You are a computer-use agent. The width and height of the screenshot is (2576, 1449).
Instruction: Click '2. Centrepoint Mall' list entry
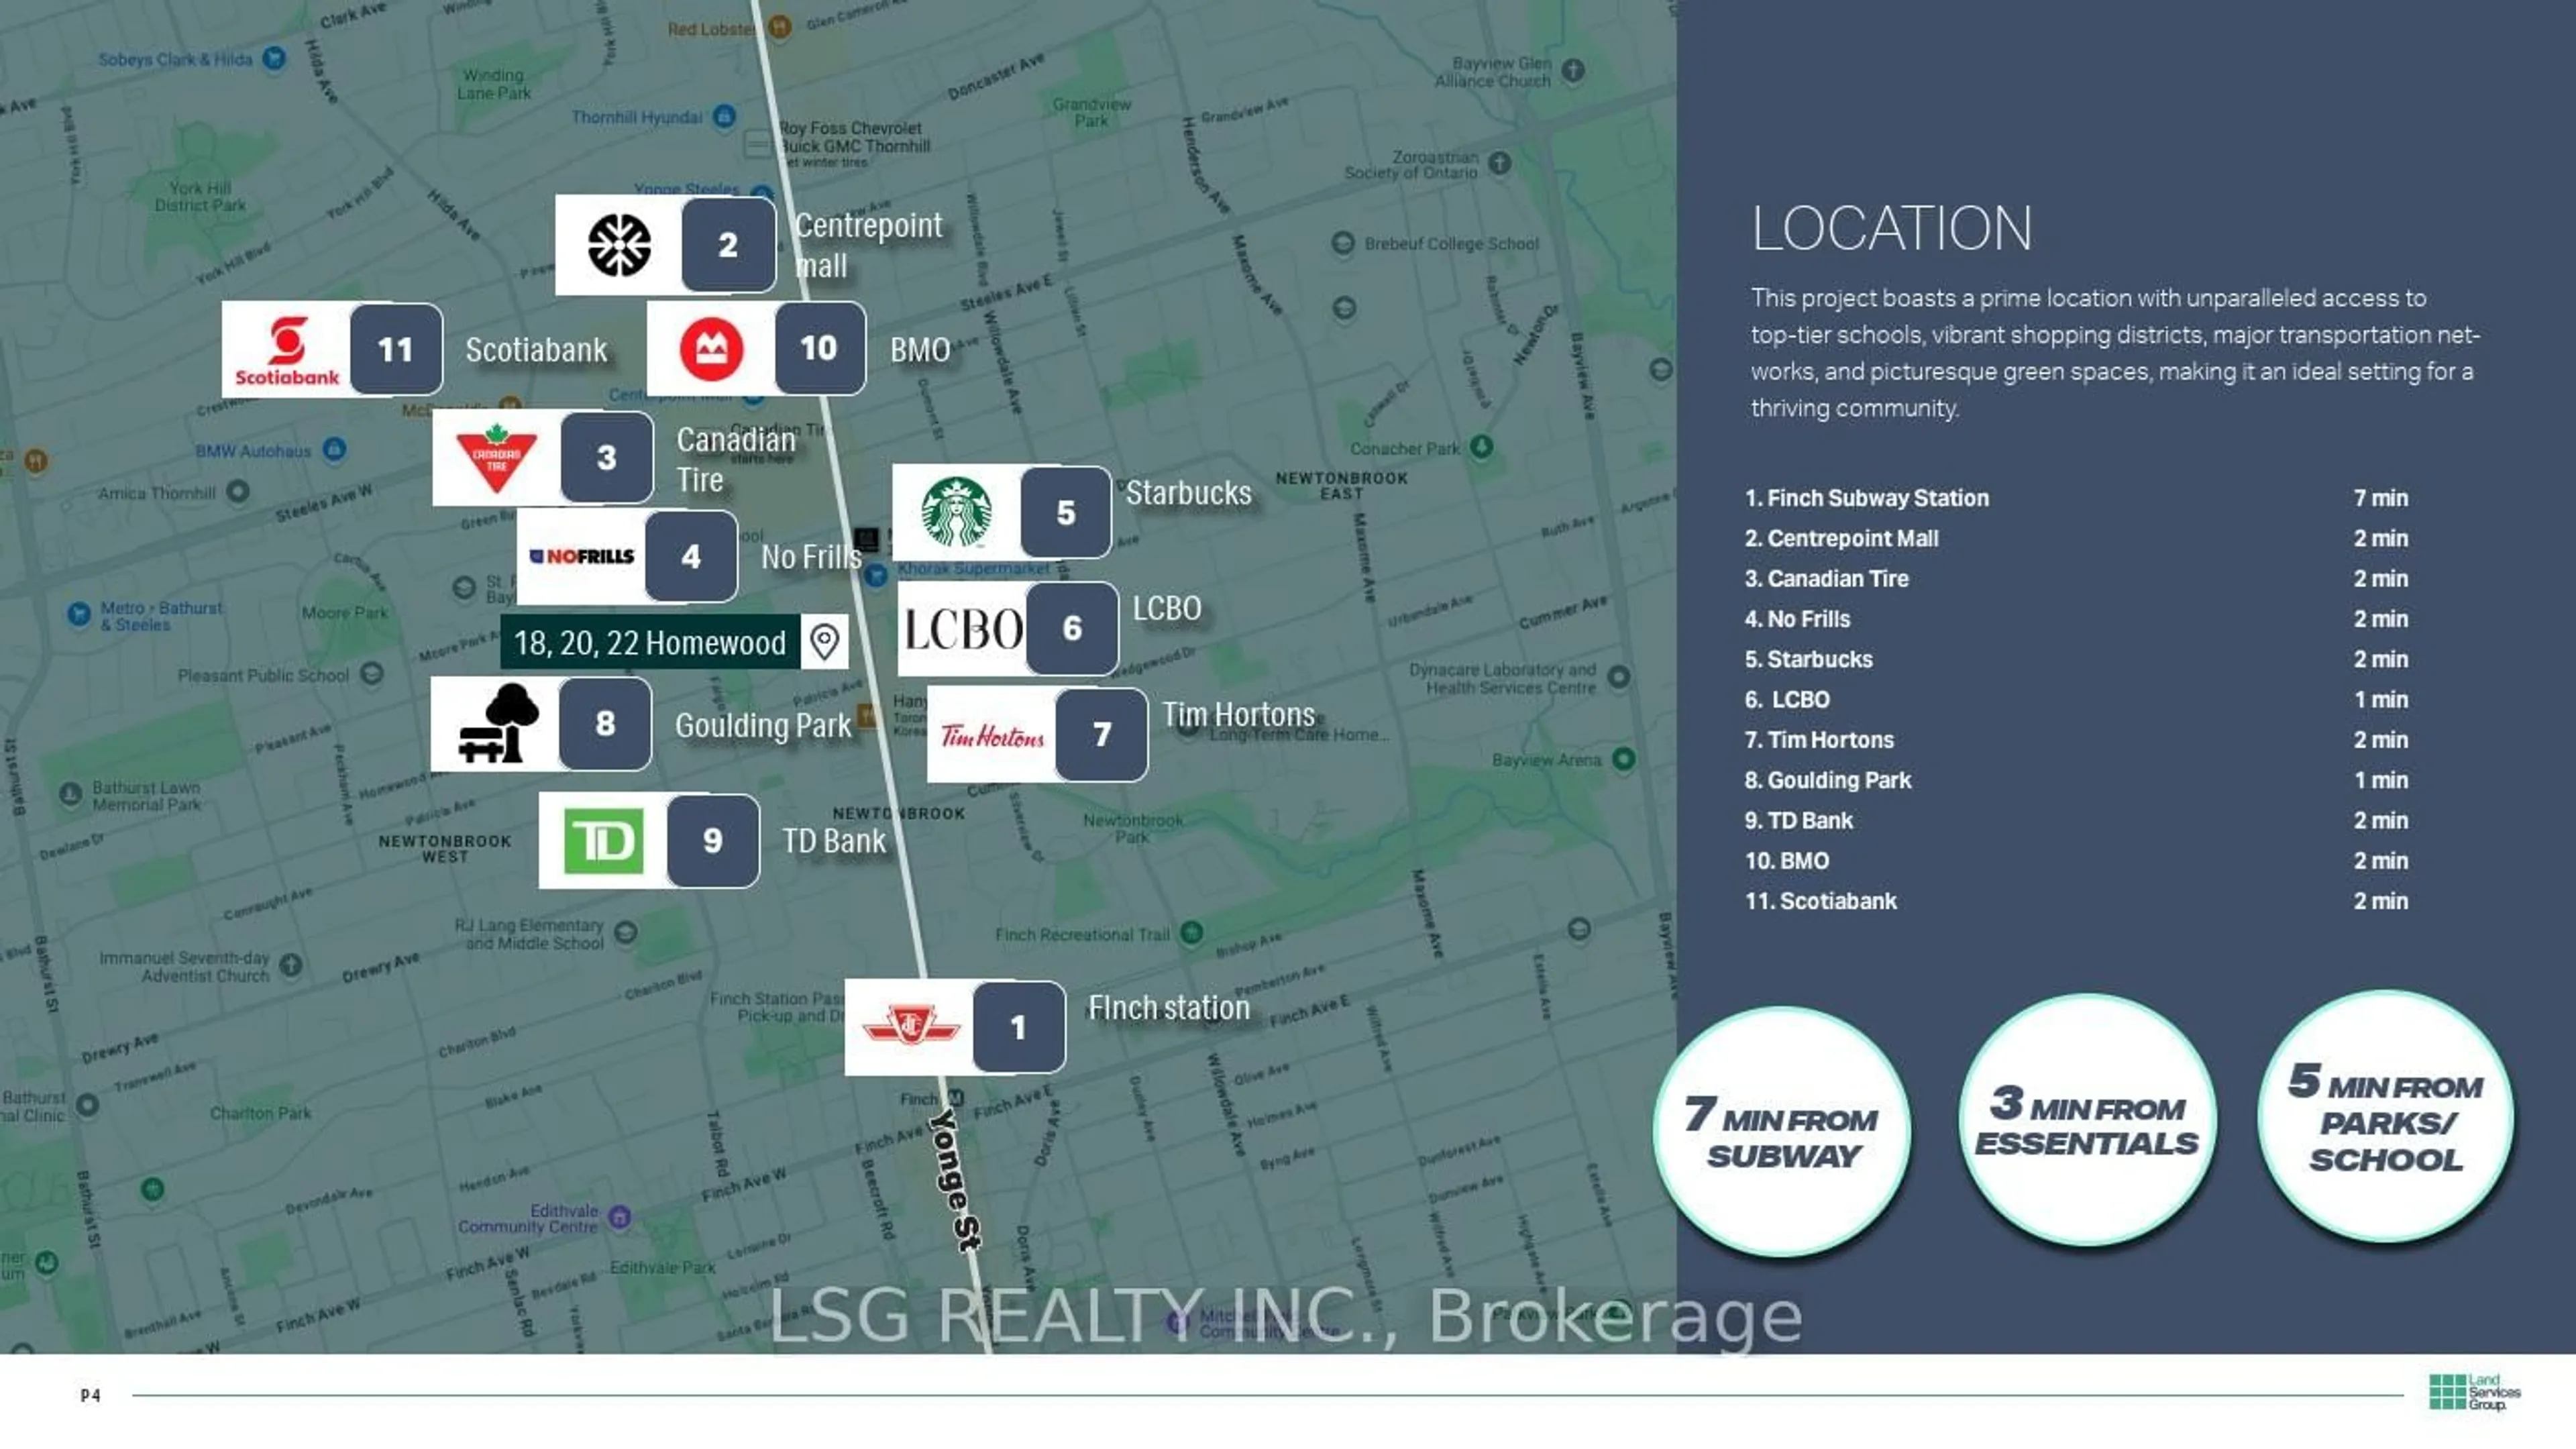[1842, 538]
